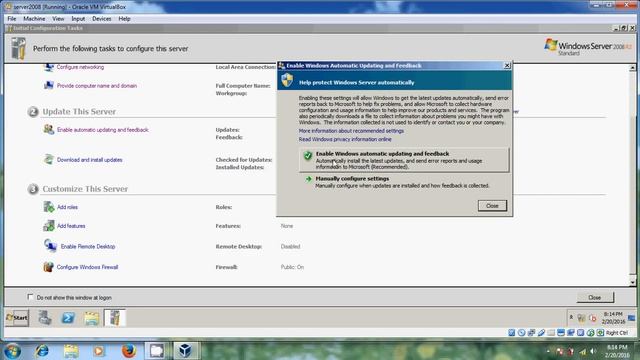The image size is (640, 360).
Task: Click the Download and install updates icon
Action: point(49,159)
